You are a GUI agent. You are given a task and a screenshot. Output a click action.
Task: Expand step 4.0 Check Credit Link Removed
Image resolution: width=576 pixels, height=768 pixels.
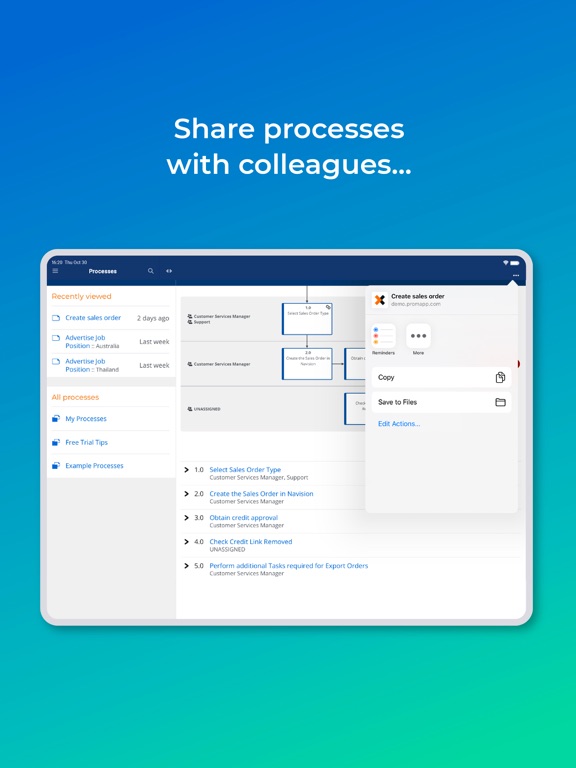coord(187,542)
